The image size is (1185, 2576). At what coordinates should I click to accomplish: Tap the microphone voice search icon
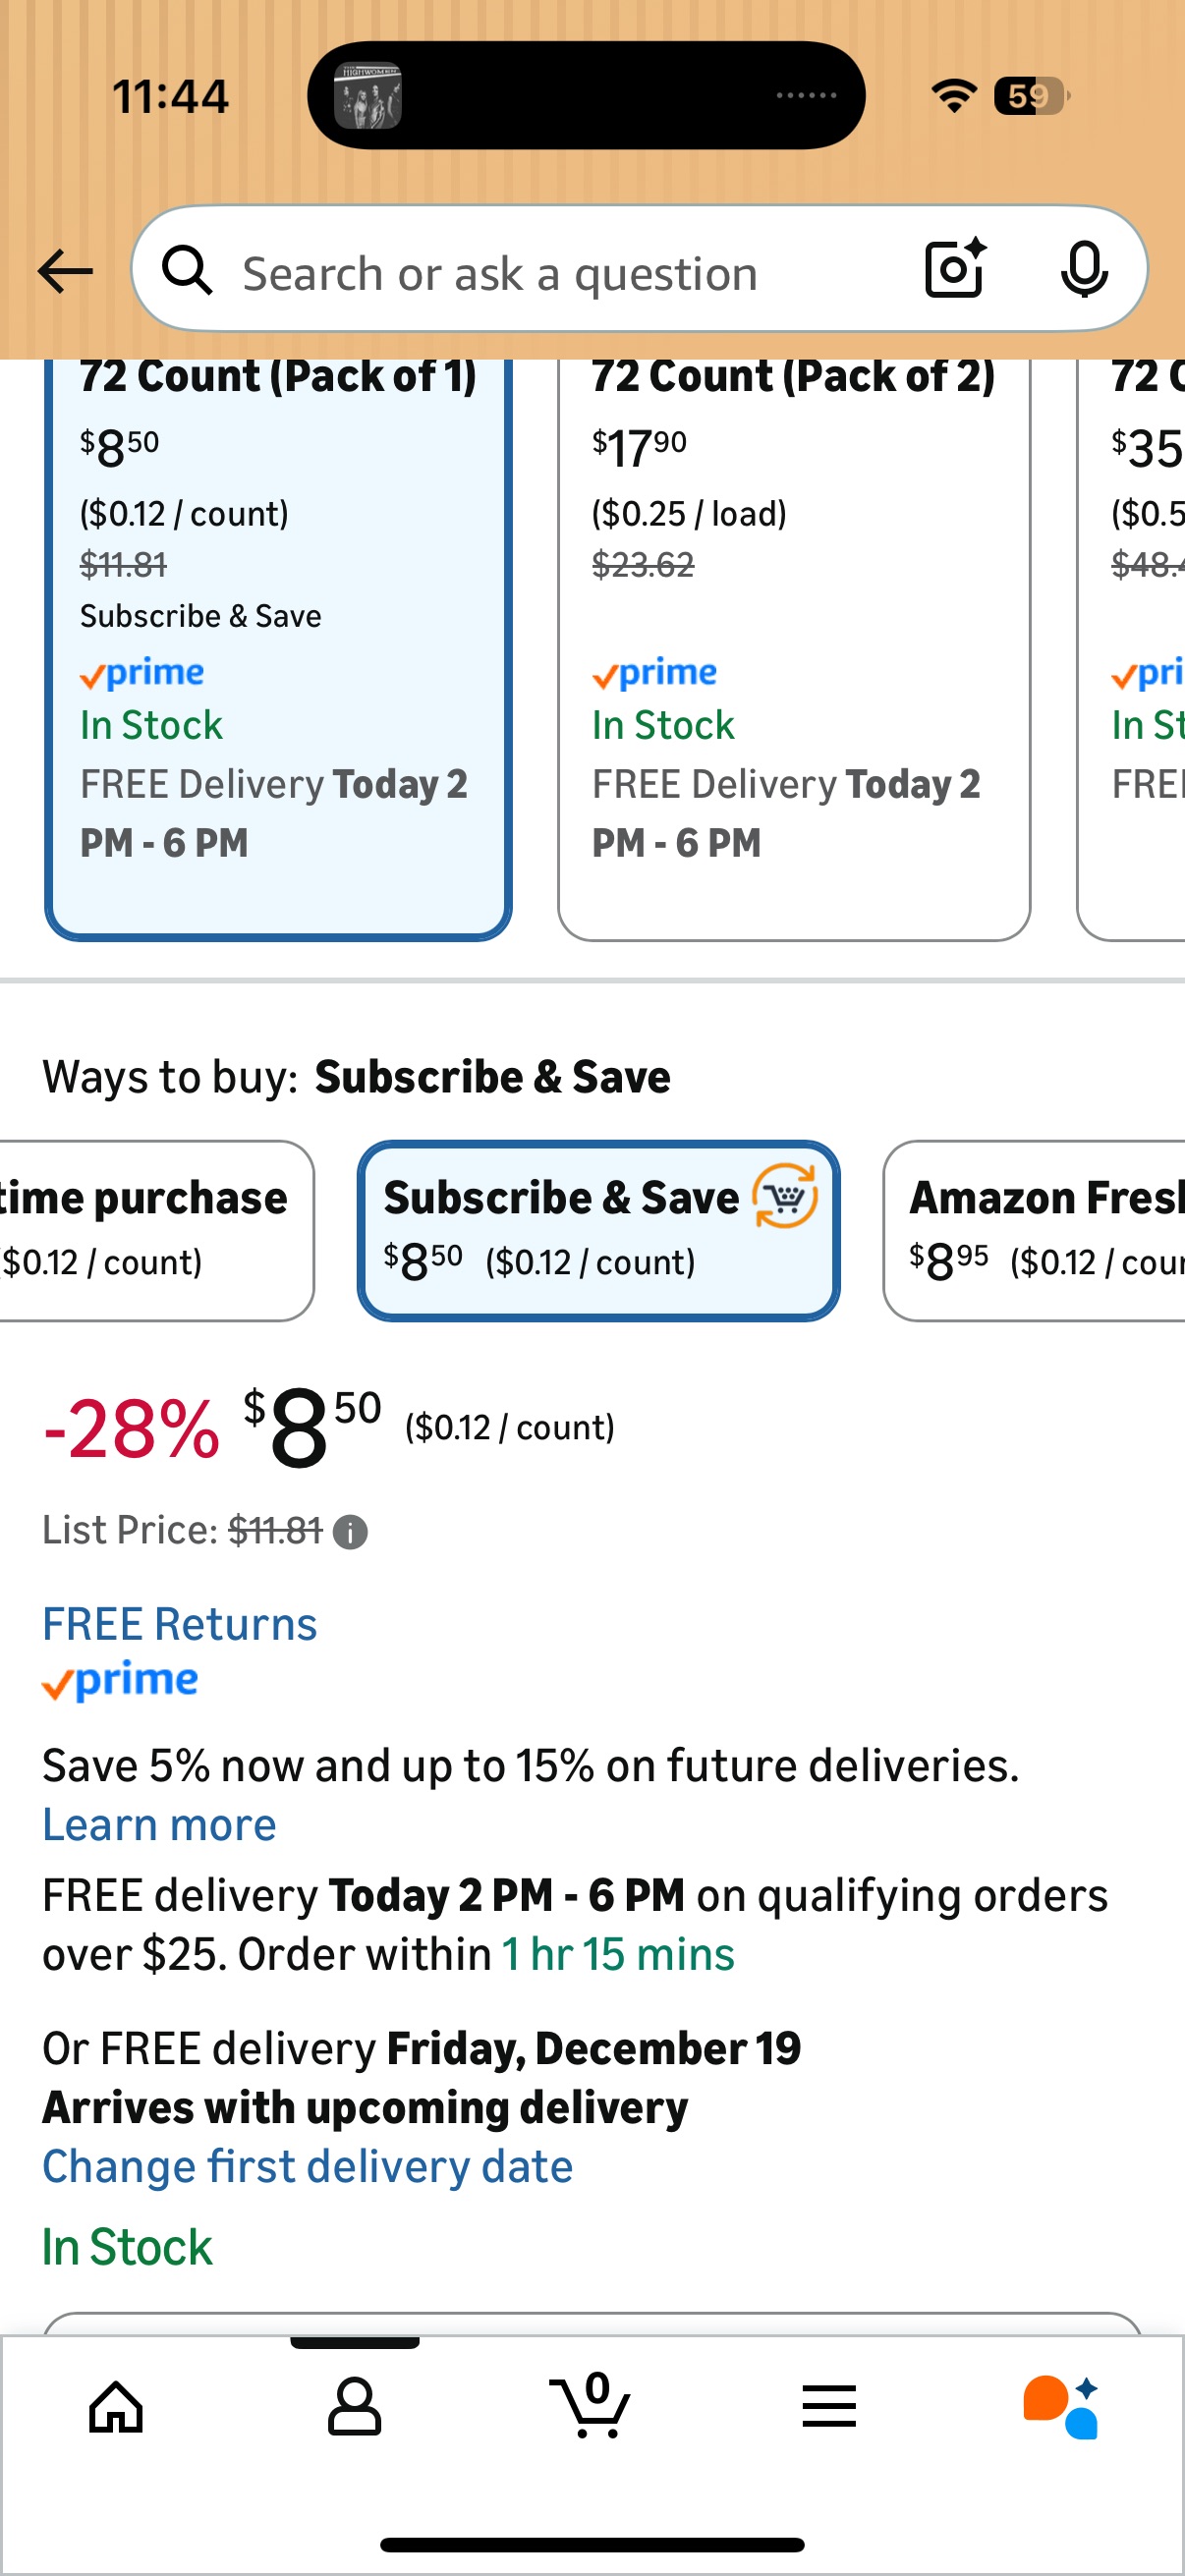(x=1084, y=269)
